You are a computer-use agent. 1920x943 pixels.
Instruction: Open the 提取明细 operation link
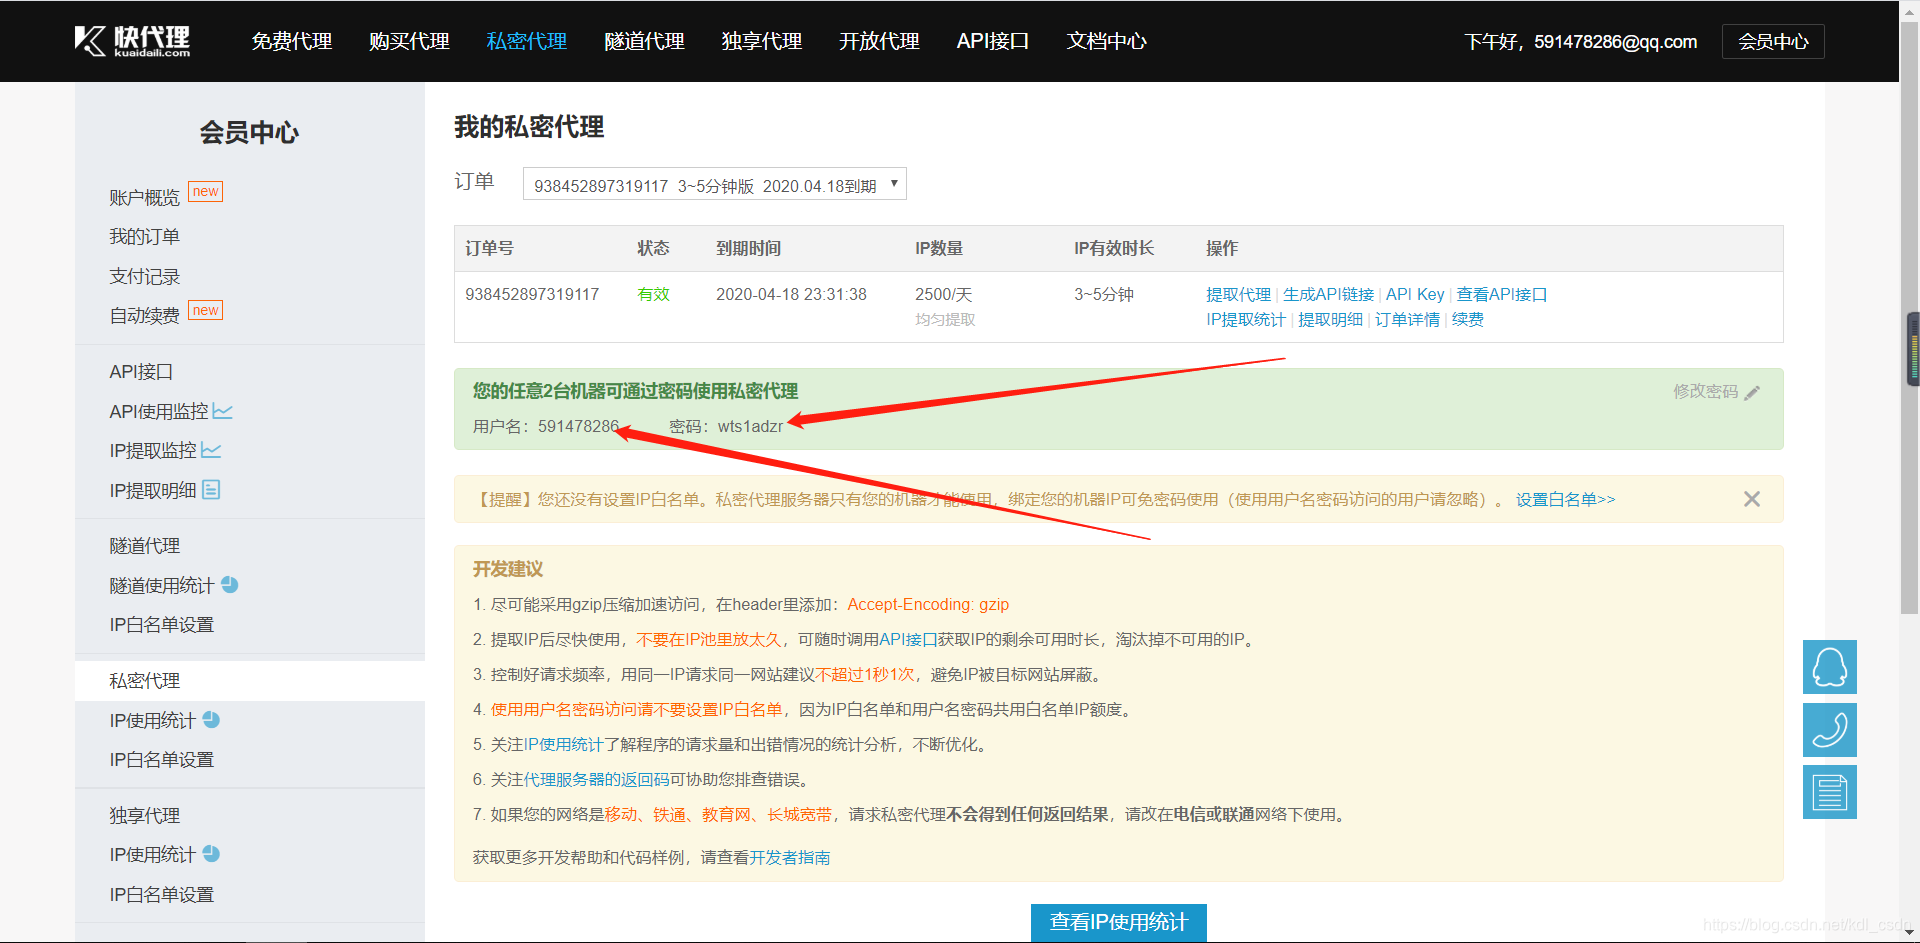click(1330, 319)
